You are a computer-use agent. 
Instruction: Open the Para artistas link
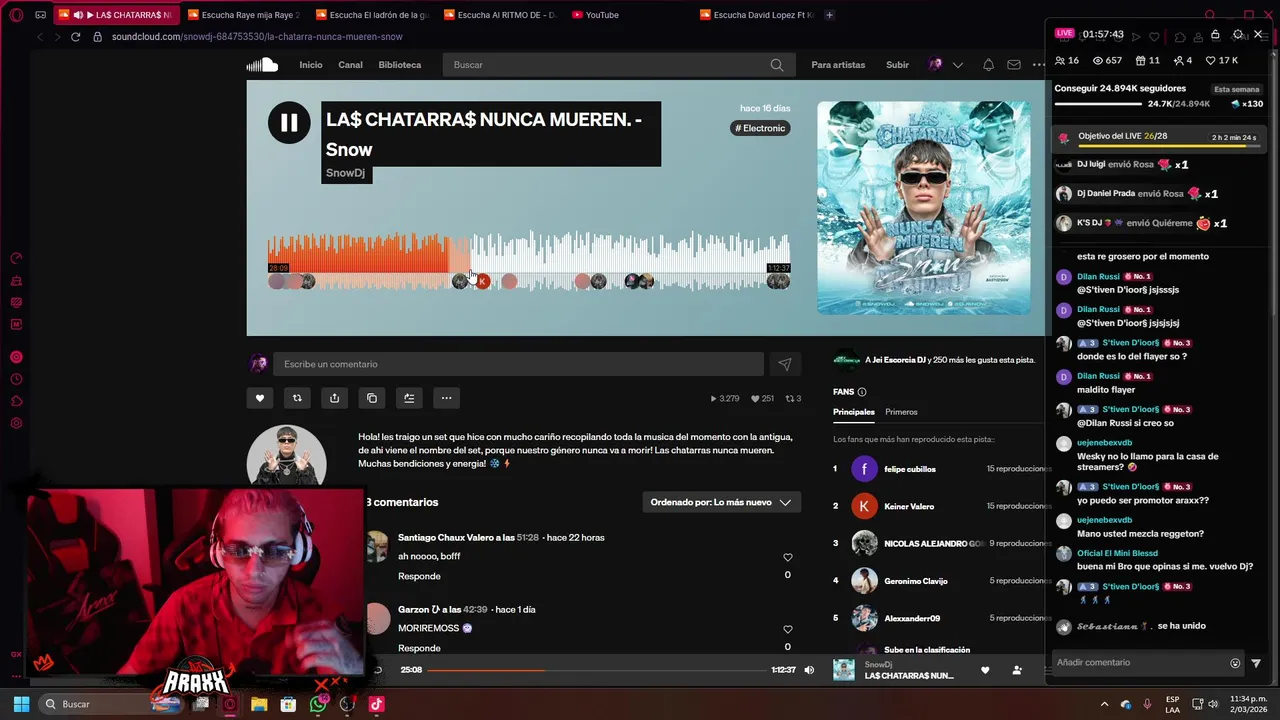[x=838, y=65]
